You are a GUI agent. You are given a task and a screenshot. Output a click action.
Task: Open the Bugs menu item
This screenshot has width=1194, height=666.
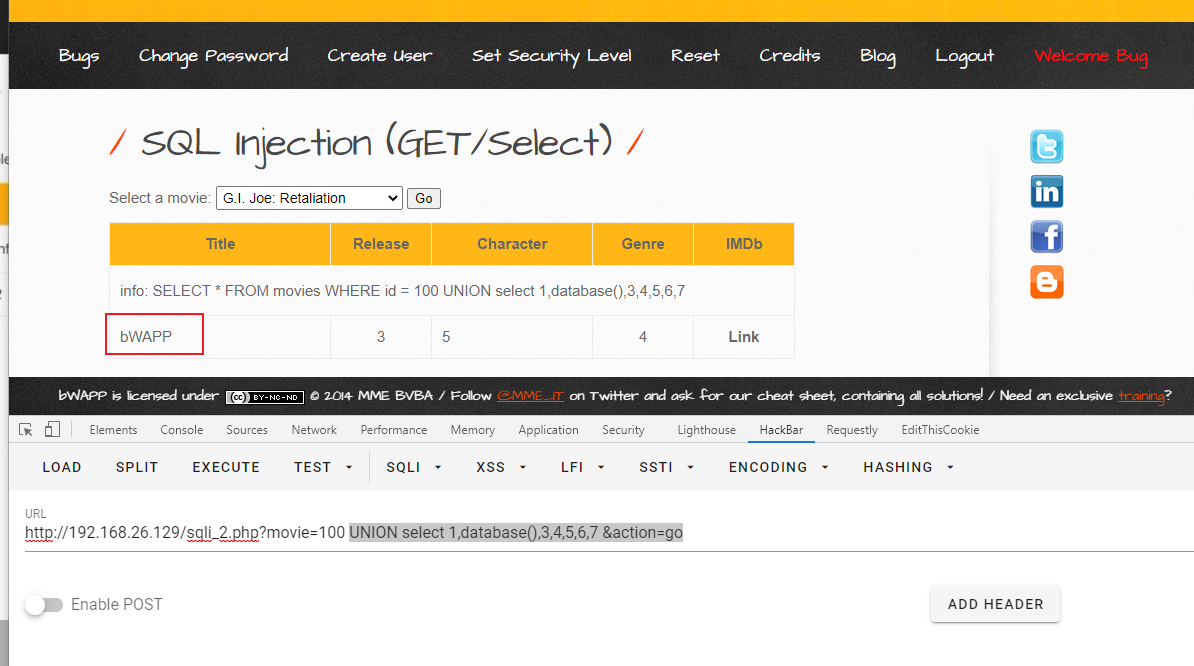point(79,56)
